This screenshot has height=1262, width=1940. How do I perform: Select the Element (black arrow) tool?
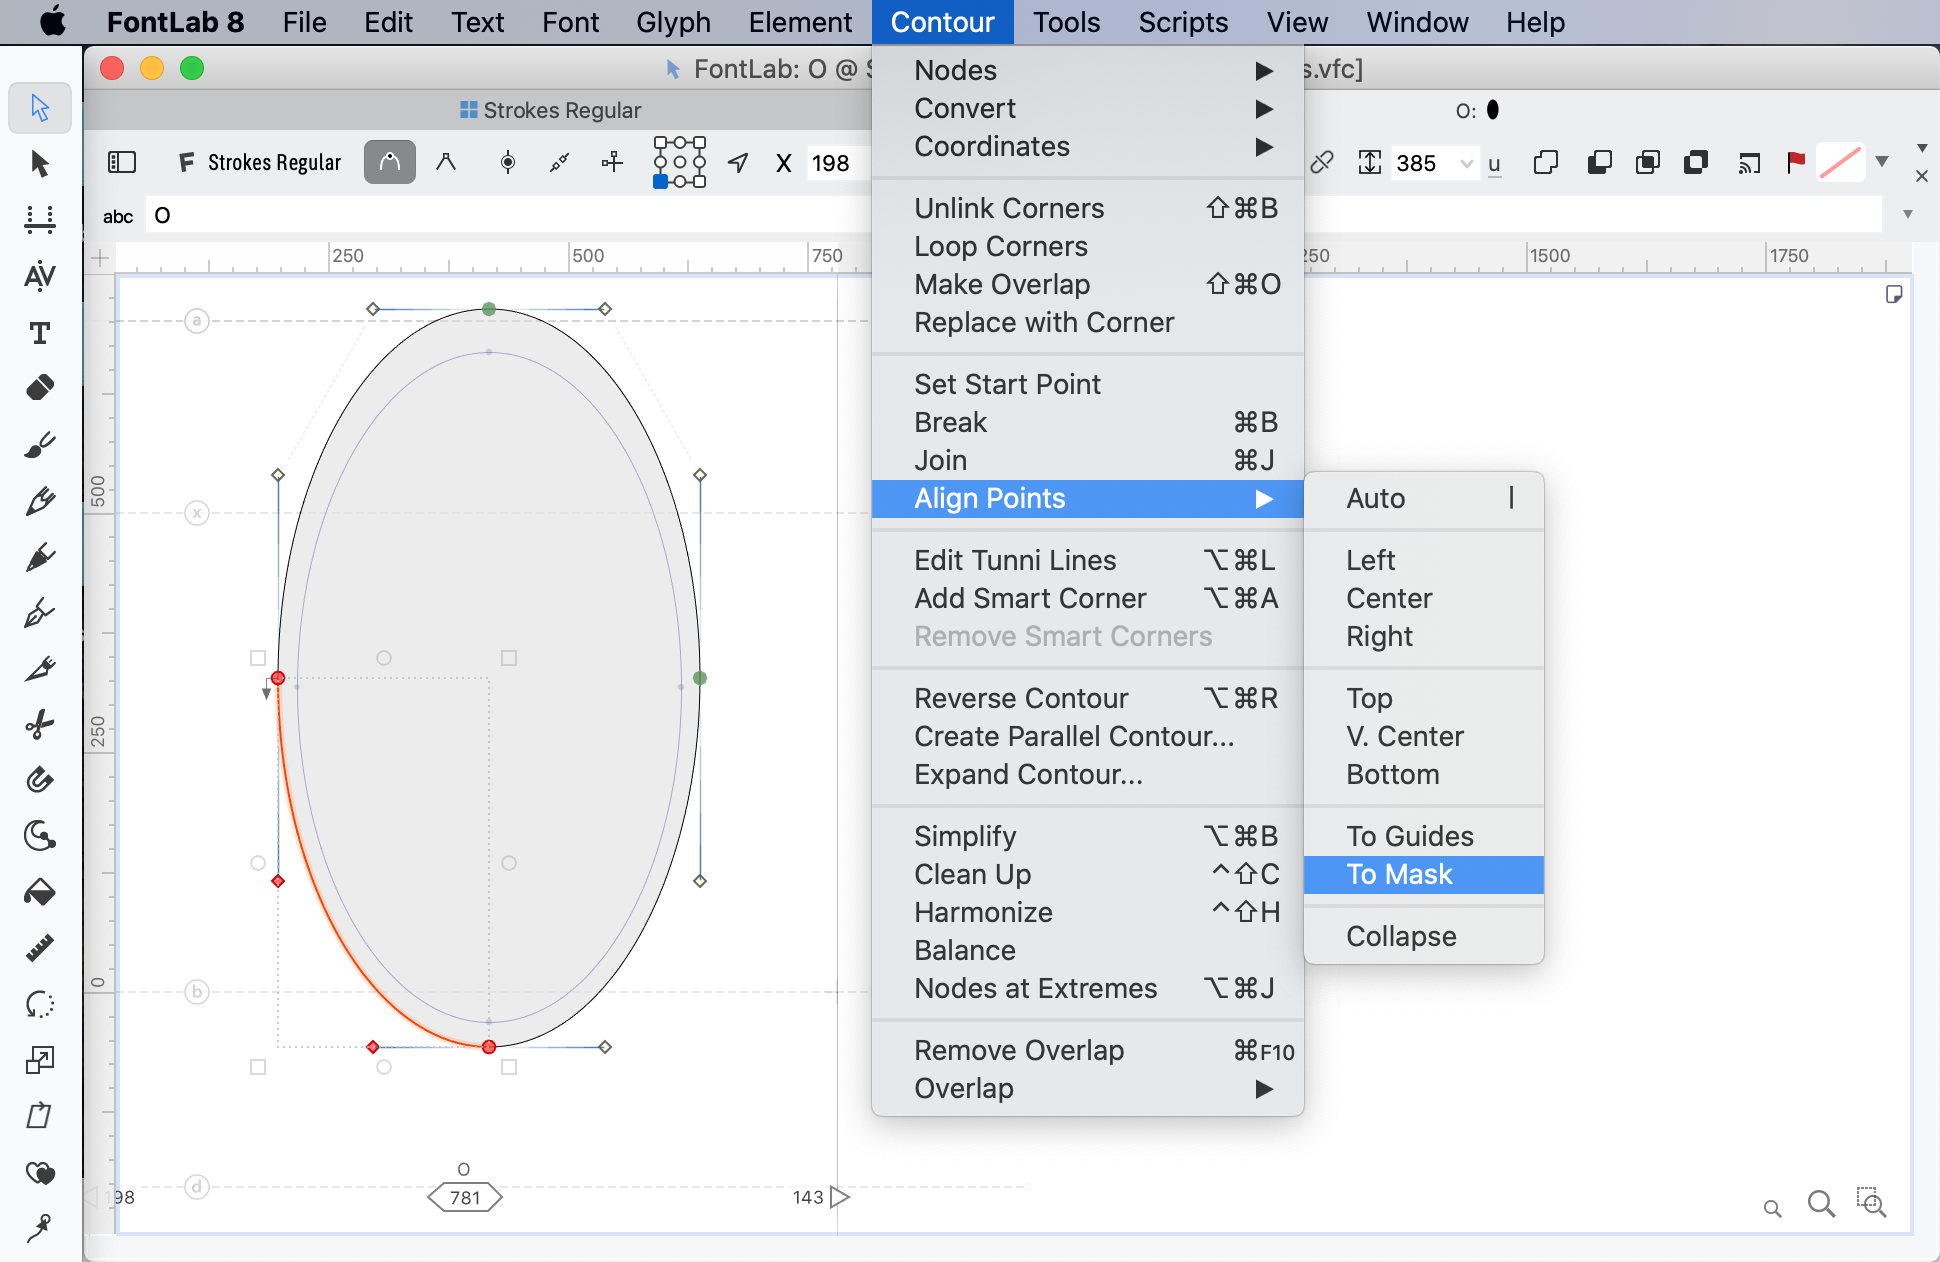pyautogui.click(x=40, y=163)
